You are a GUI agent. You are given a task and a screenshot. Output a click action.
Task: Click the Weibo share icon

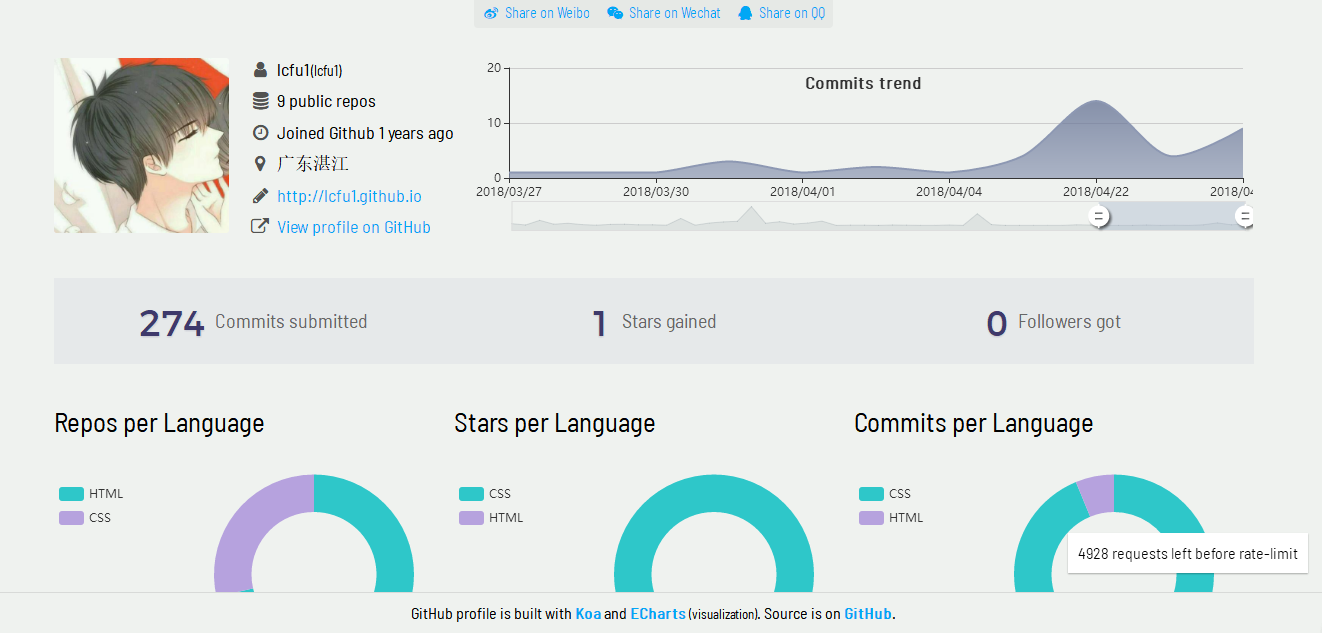tap(491, 13)
